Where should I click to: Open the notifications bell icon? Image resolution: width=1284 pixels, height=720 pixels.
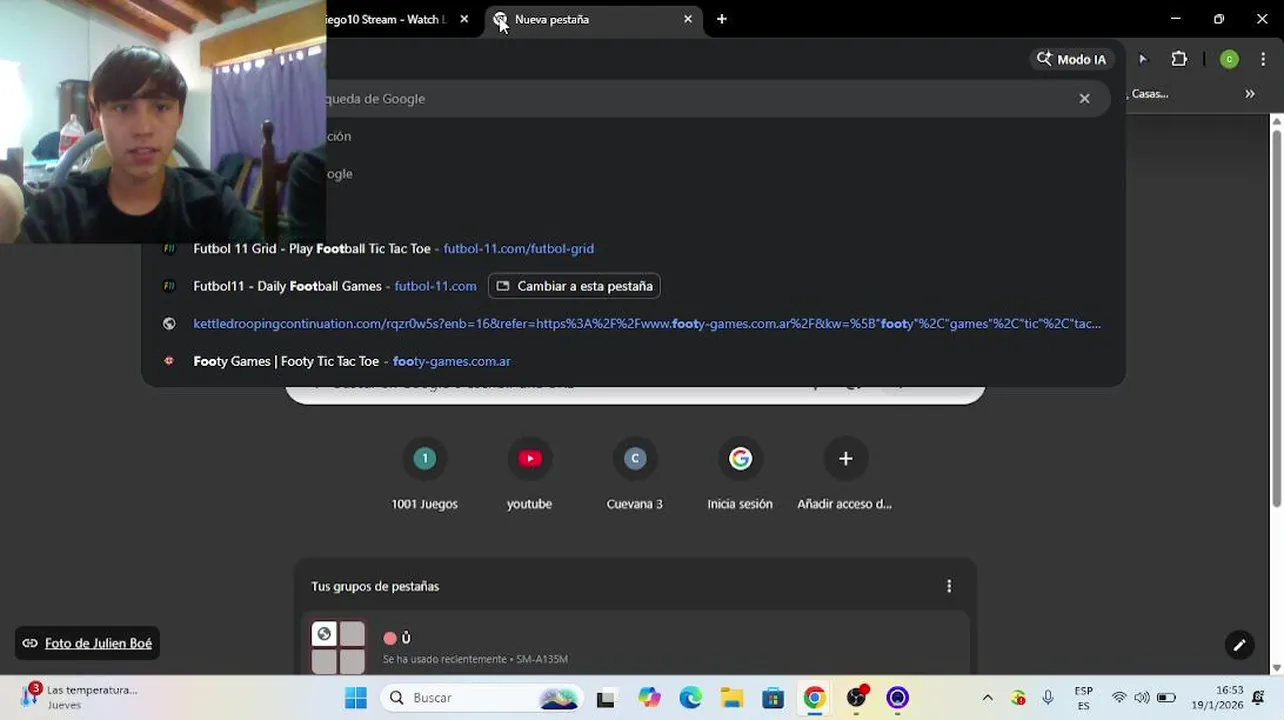[x=1259, y=698]
